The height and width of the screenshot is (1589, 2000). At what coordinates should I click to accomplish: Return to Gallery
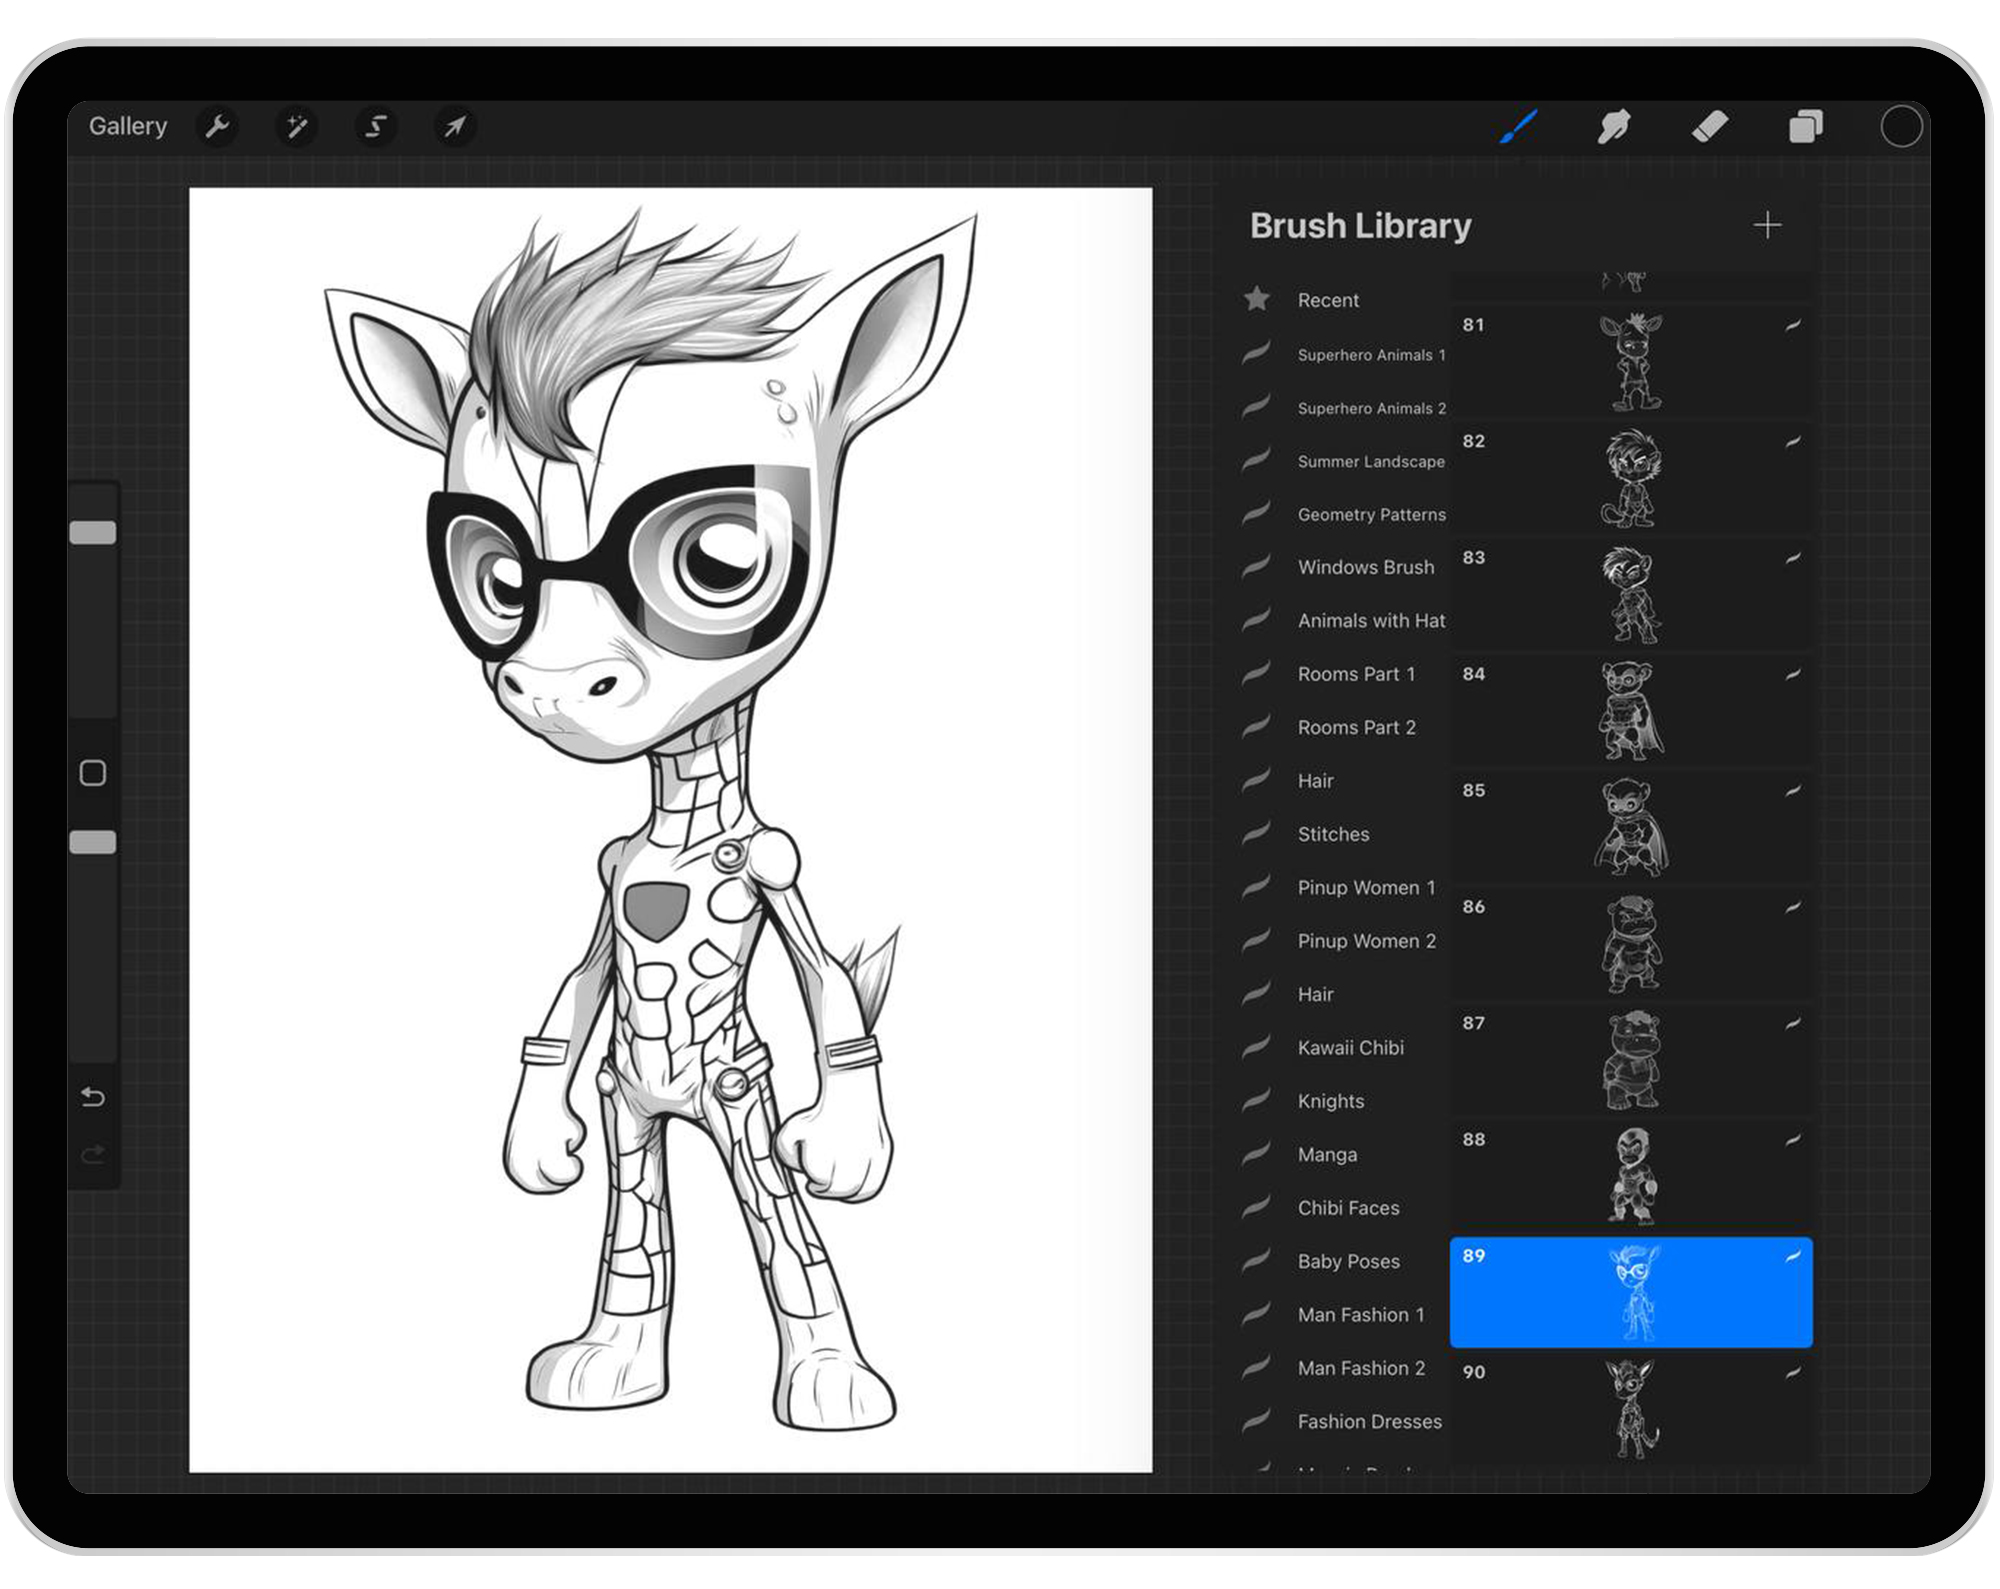128,126
